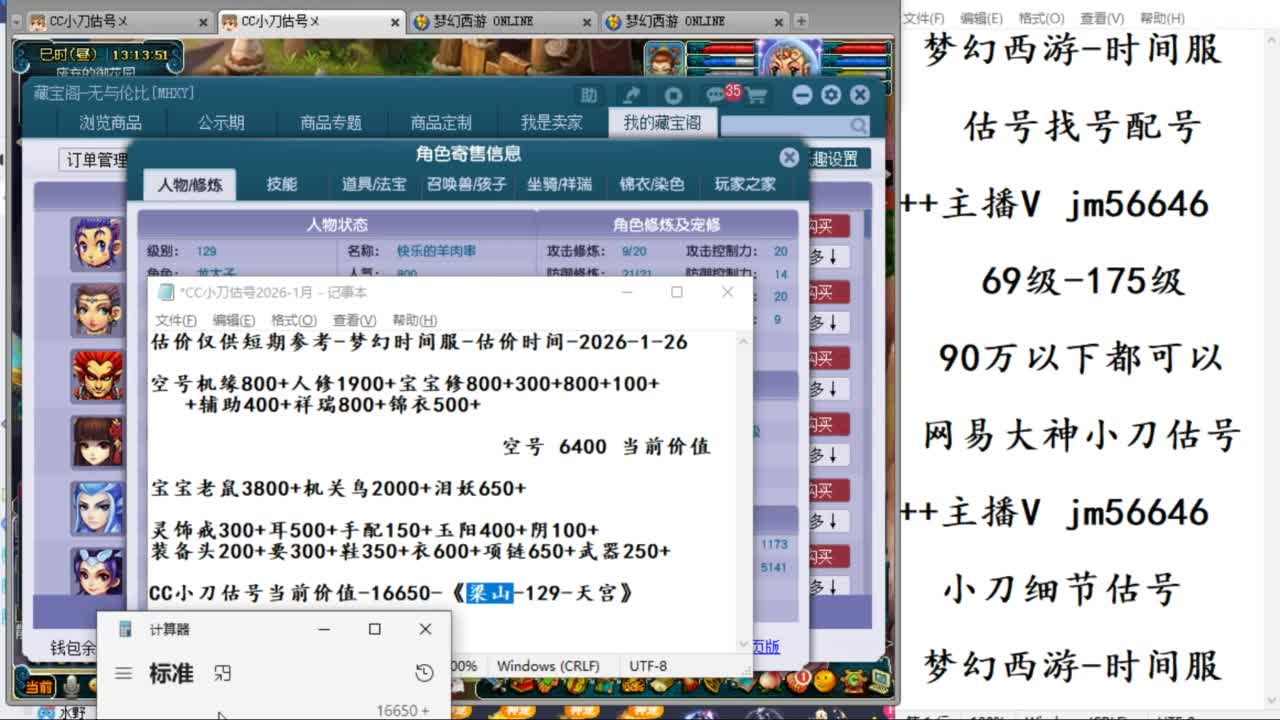Click highlighted 梁山 text in Notepad
Image resolution: width=1280 pixels, height=720 pixels.
tap(490, 593)
